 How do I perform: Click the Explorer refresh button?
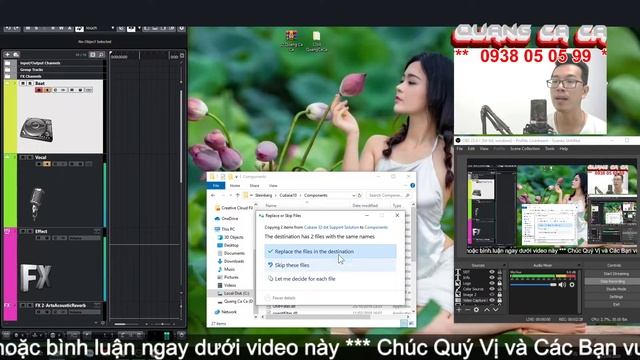click(360, 196)
